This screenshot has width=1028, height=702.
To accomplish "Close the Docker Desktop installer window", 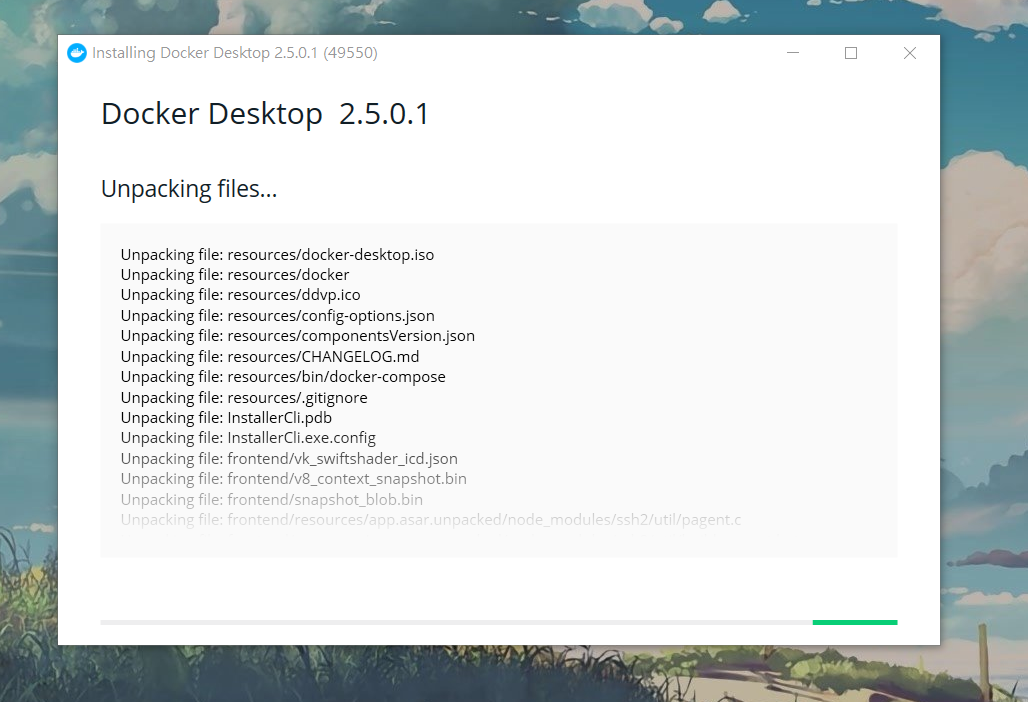I will pyautogui.click(x=909, y=53).
